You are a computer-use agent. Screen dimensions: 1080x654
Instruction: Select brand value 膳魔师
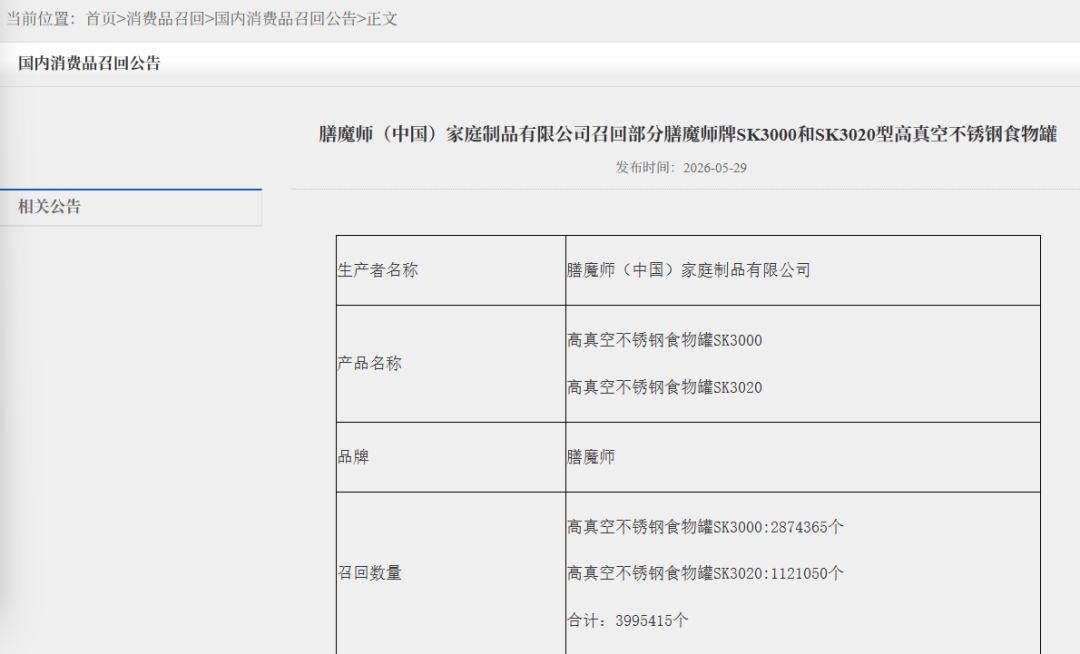click(x=591, y=457)
